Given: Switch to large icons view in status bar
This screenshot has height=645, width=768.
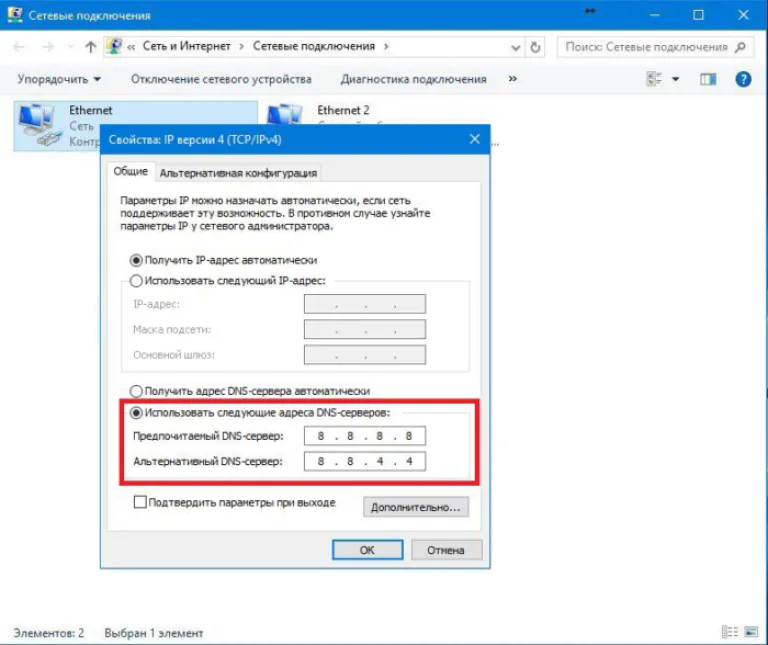Looking at the screenshot, I should 751,632.
